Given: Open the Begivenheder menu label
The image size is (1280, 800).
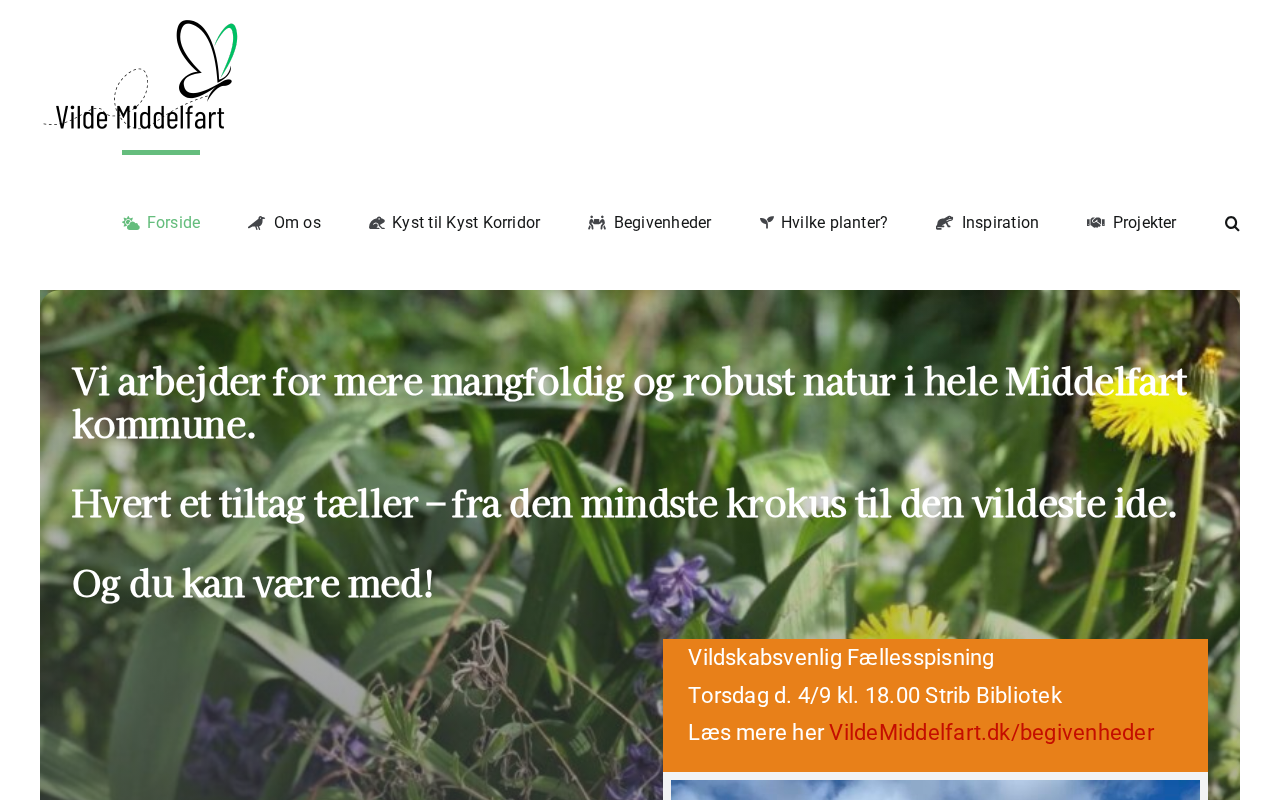Looking at the screenshot, I should [x=662, y=223].
